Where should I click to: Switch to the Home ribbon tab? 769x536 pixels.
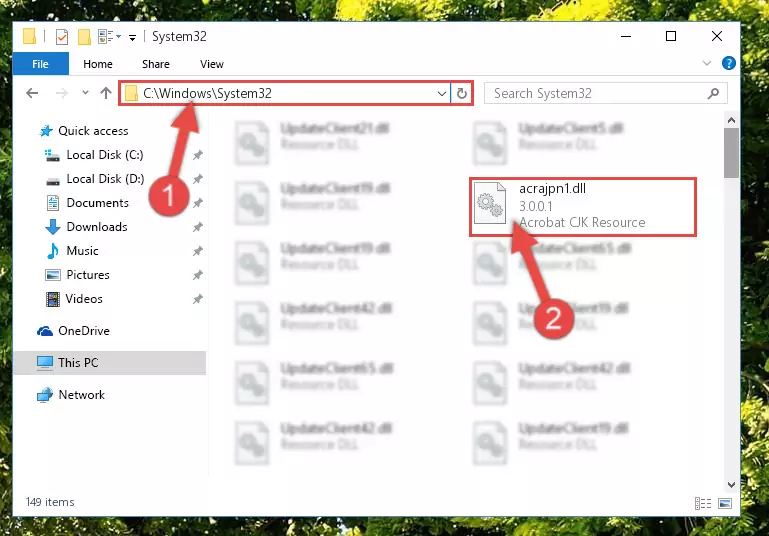pos(98,64)
